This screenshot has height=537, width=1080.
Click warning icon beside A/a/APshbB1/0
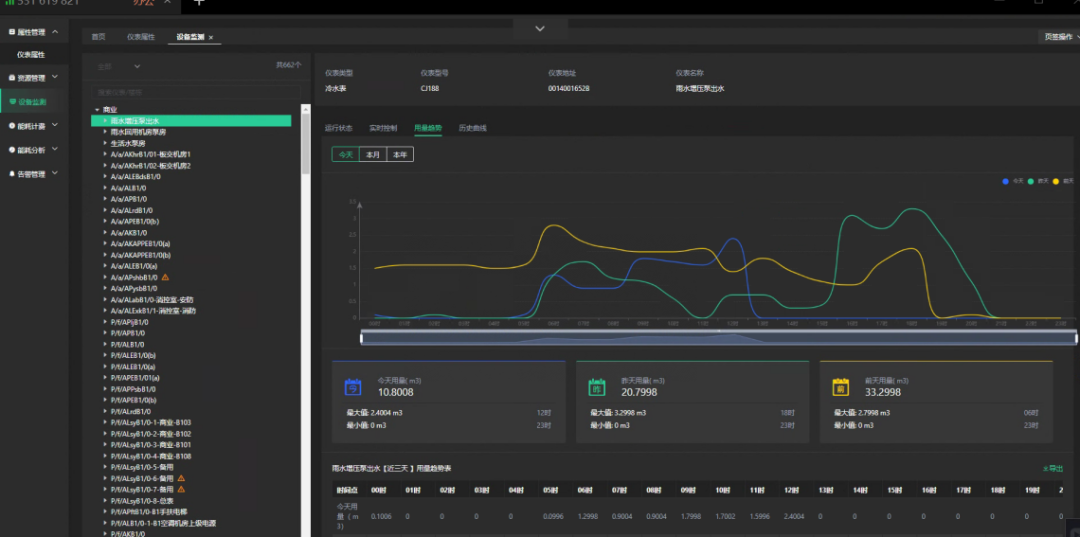(165, 277)
